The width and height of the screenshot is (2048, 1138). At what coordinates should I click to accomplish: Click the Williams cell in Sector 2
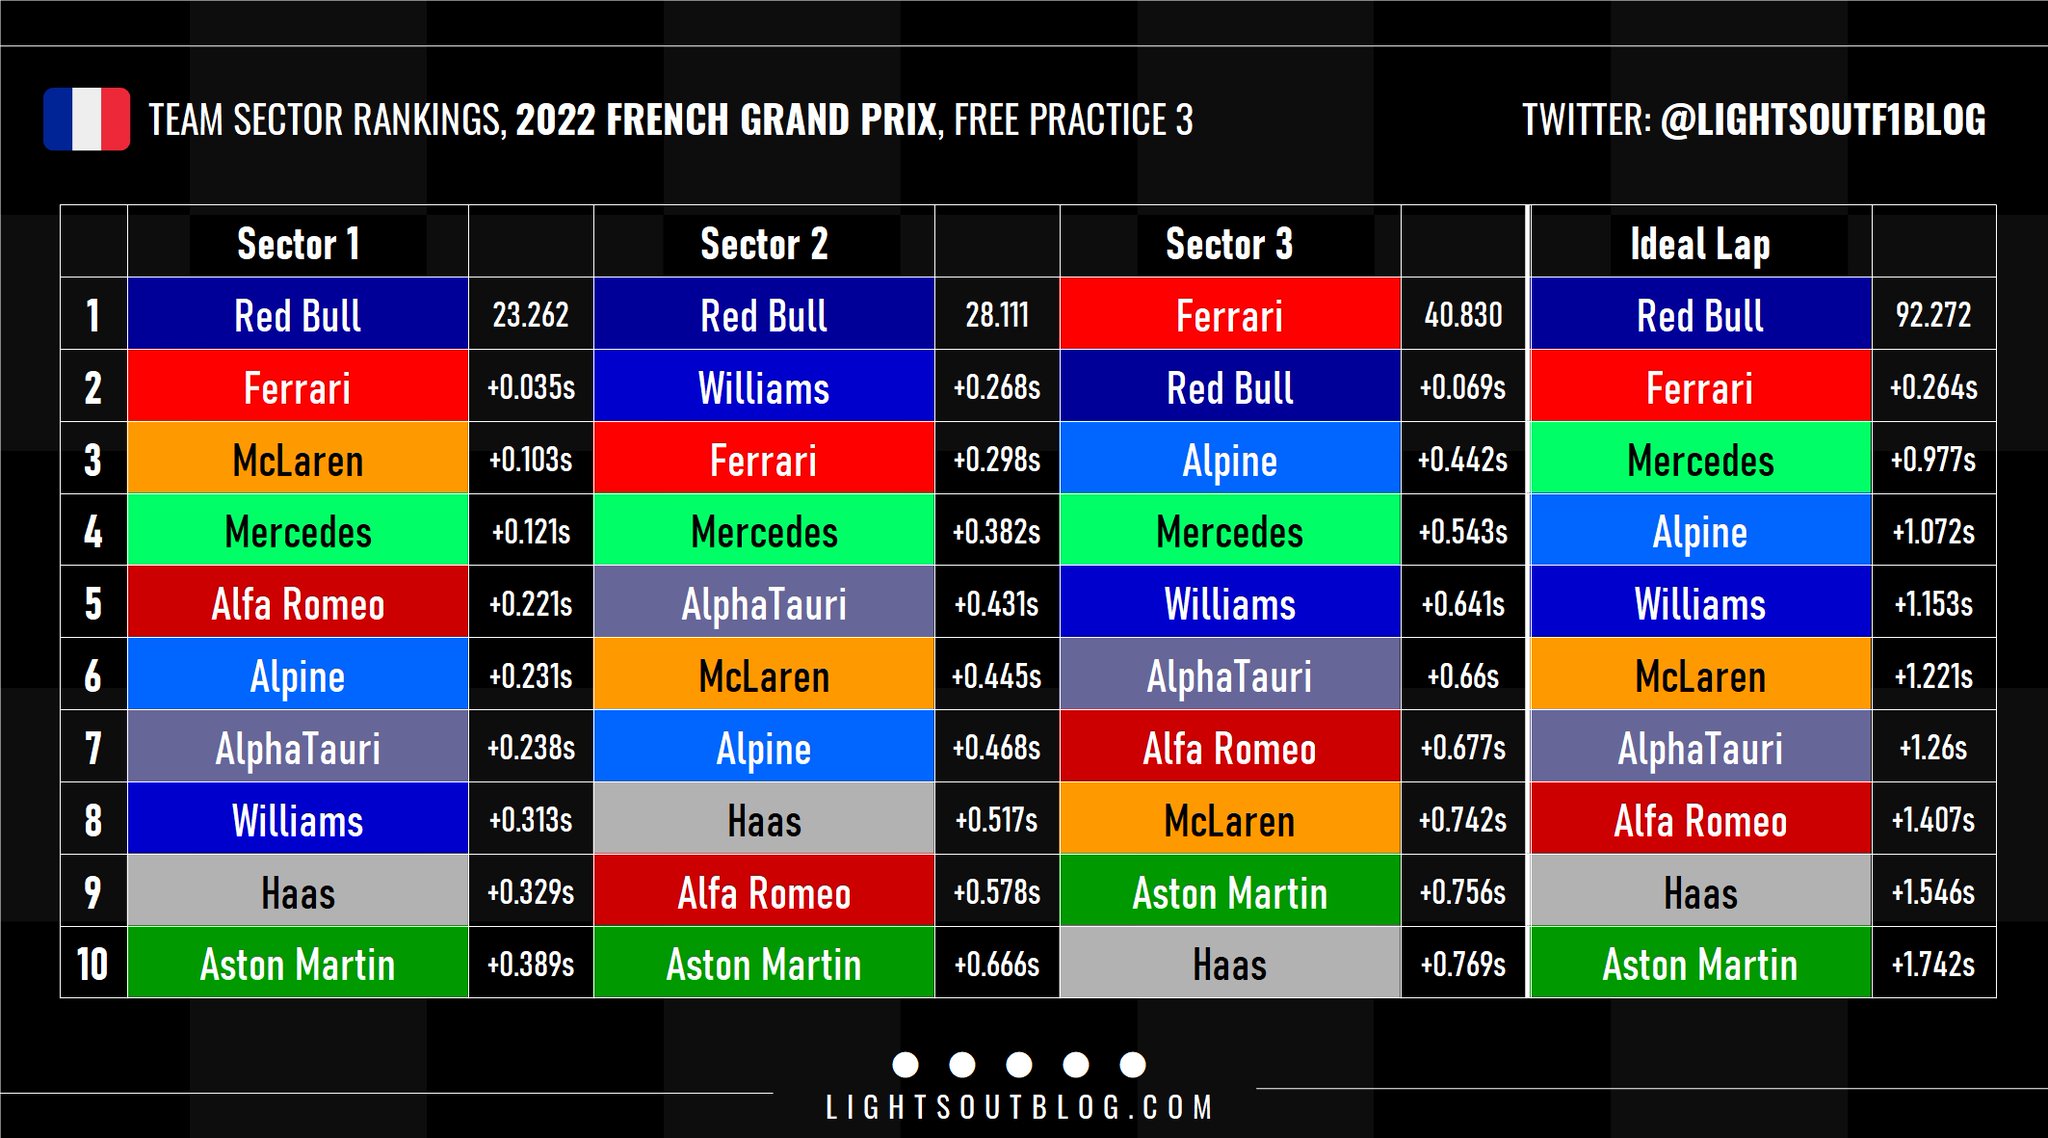pyautogui.click(x=764, y=388)
